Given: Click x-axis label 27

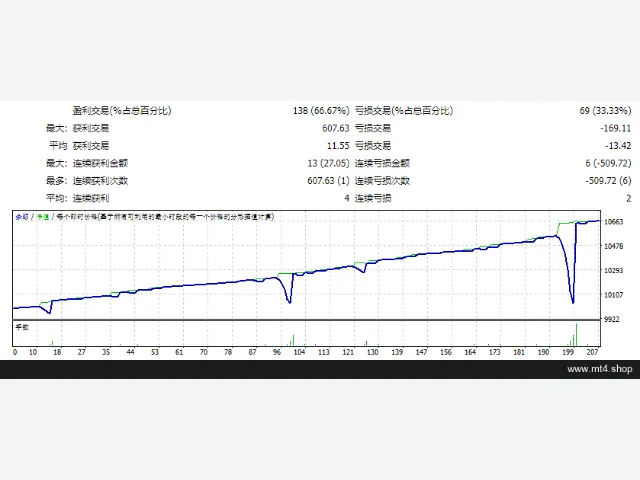Looking at the screenshot, I should 82,352.
